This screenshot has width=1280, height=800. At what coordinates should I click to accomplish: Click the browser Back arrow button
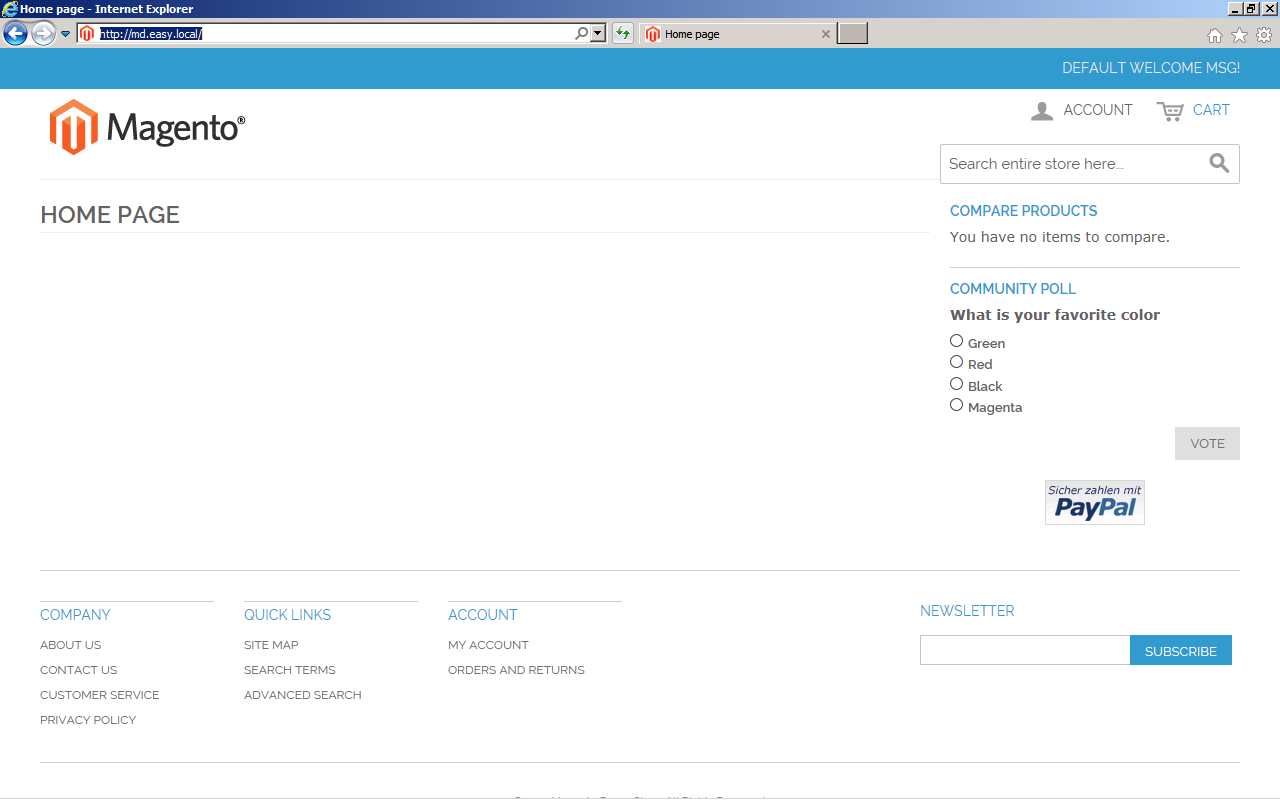(15, 34)
